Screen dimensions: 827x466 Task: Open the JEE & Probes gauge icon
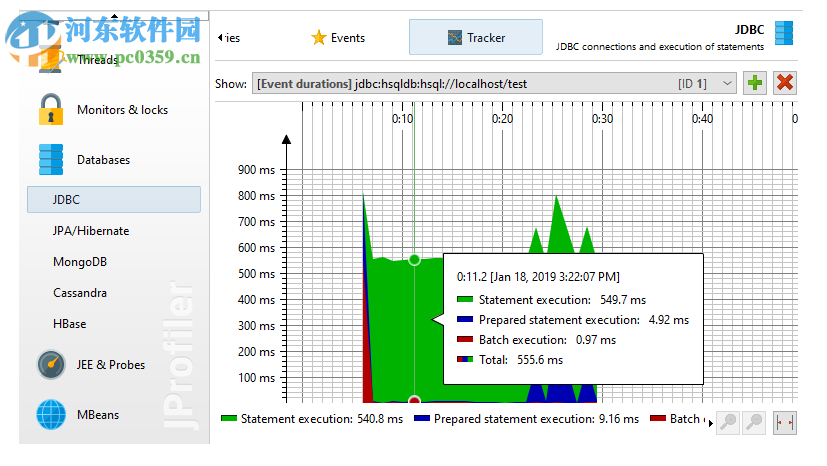point(51,364)
